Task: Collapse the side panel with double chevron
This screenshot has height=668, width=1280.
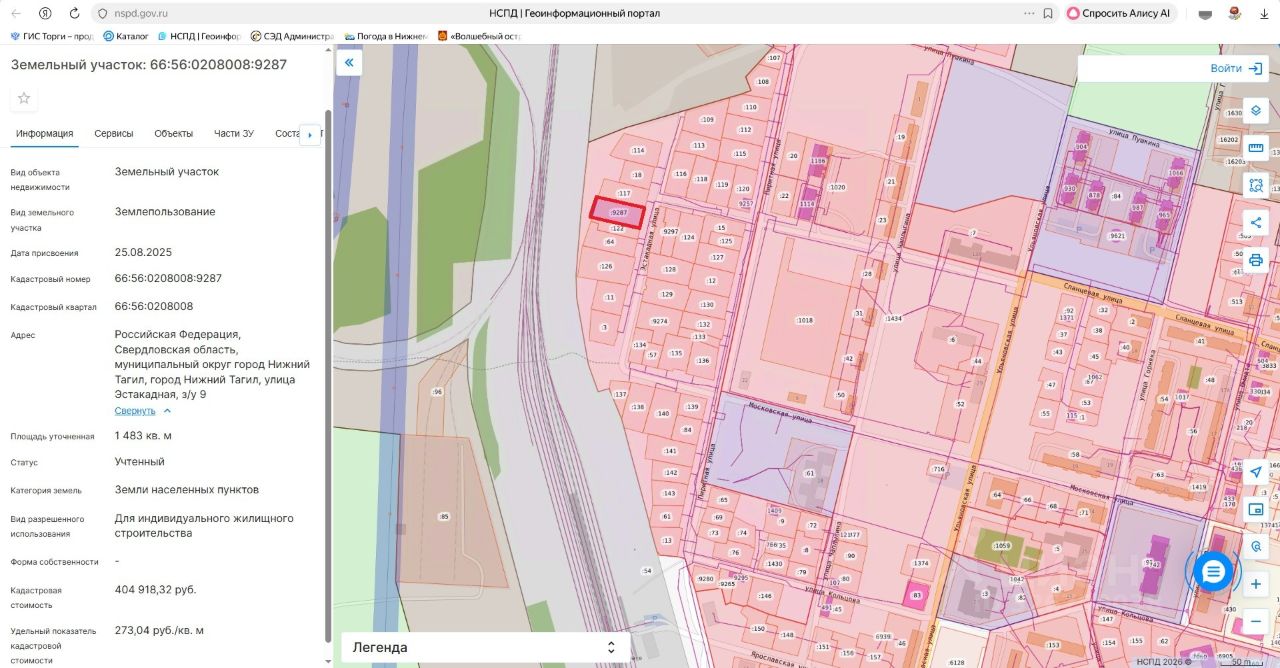Action: click(349, 63)
